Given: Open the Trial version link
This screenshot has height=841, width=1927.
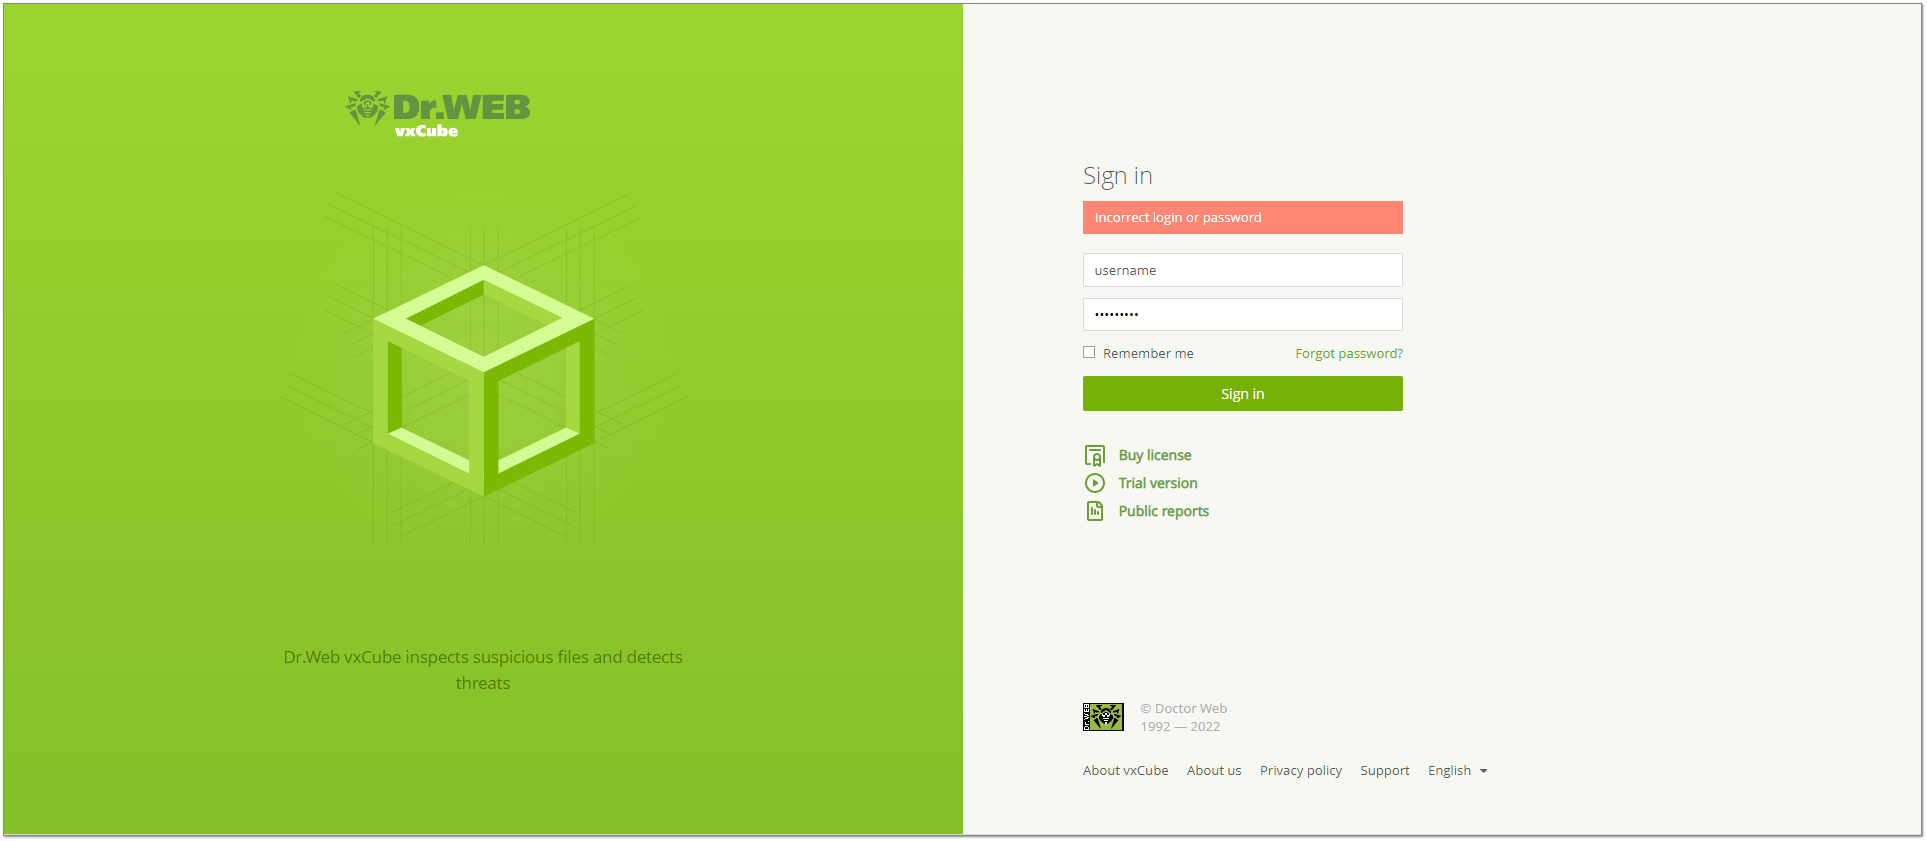Looking at the screenshot, I should tap(1158, 483).
